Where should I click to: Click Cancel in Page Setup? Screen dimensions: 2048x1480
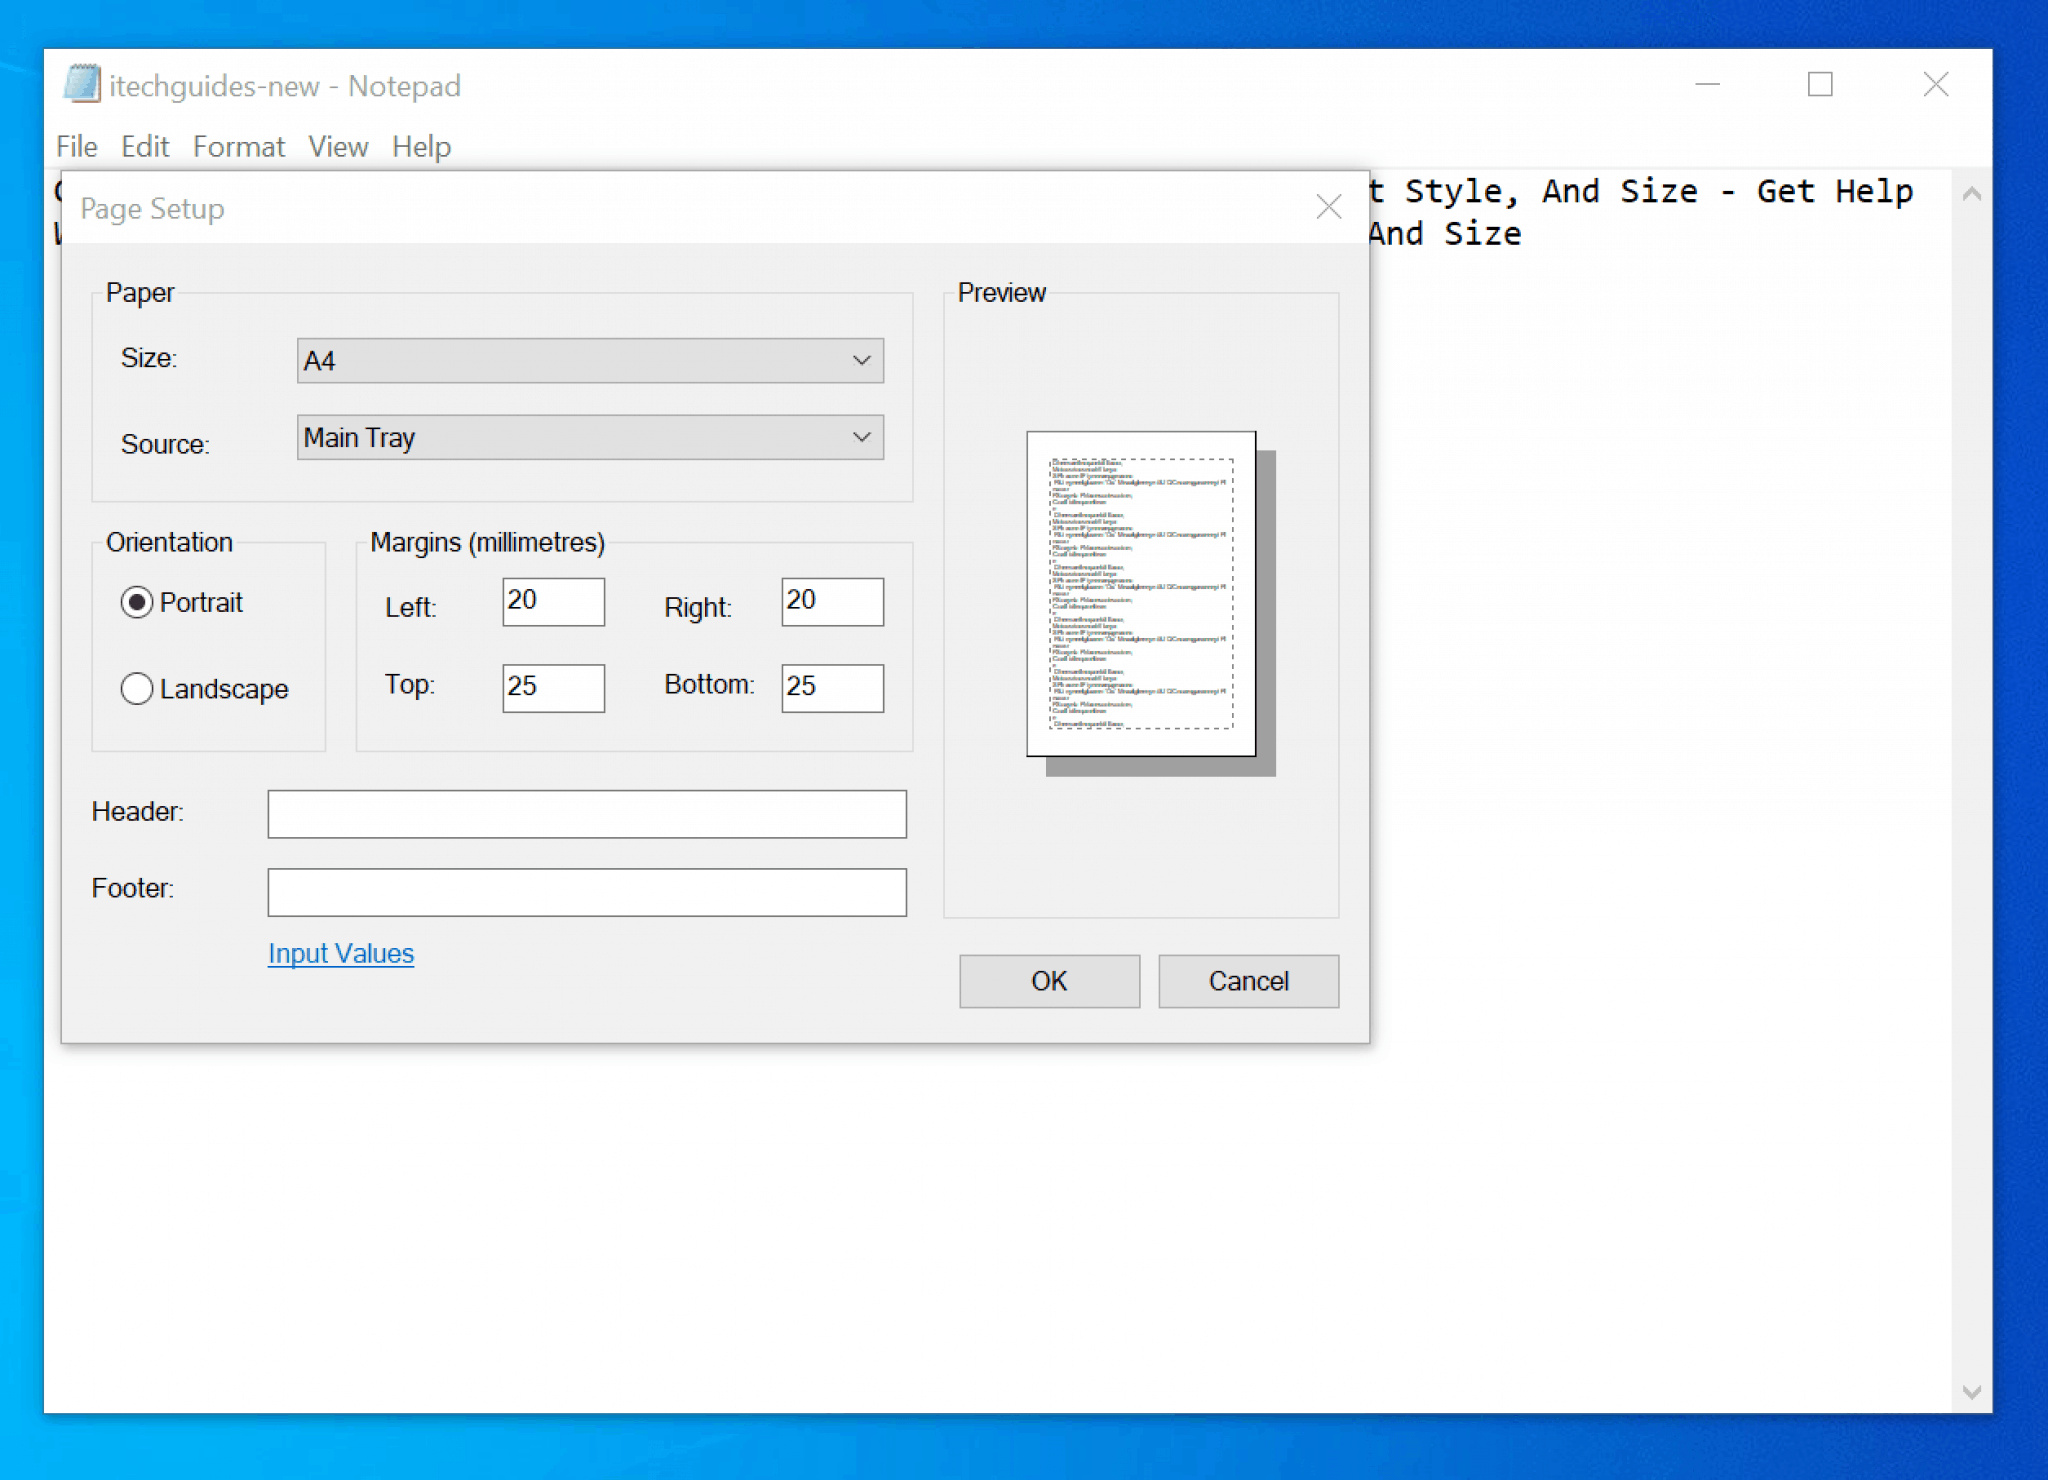[1248, 981]
